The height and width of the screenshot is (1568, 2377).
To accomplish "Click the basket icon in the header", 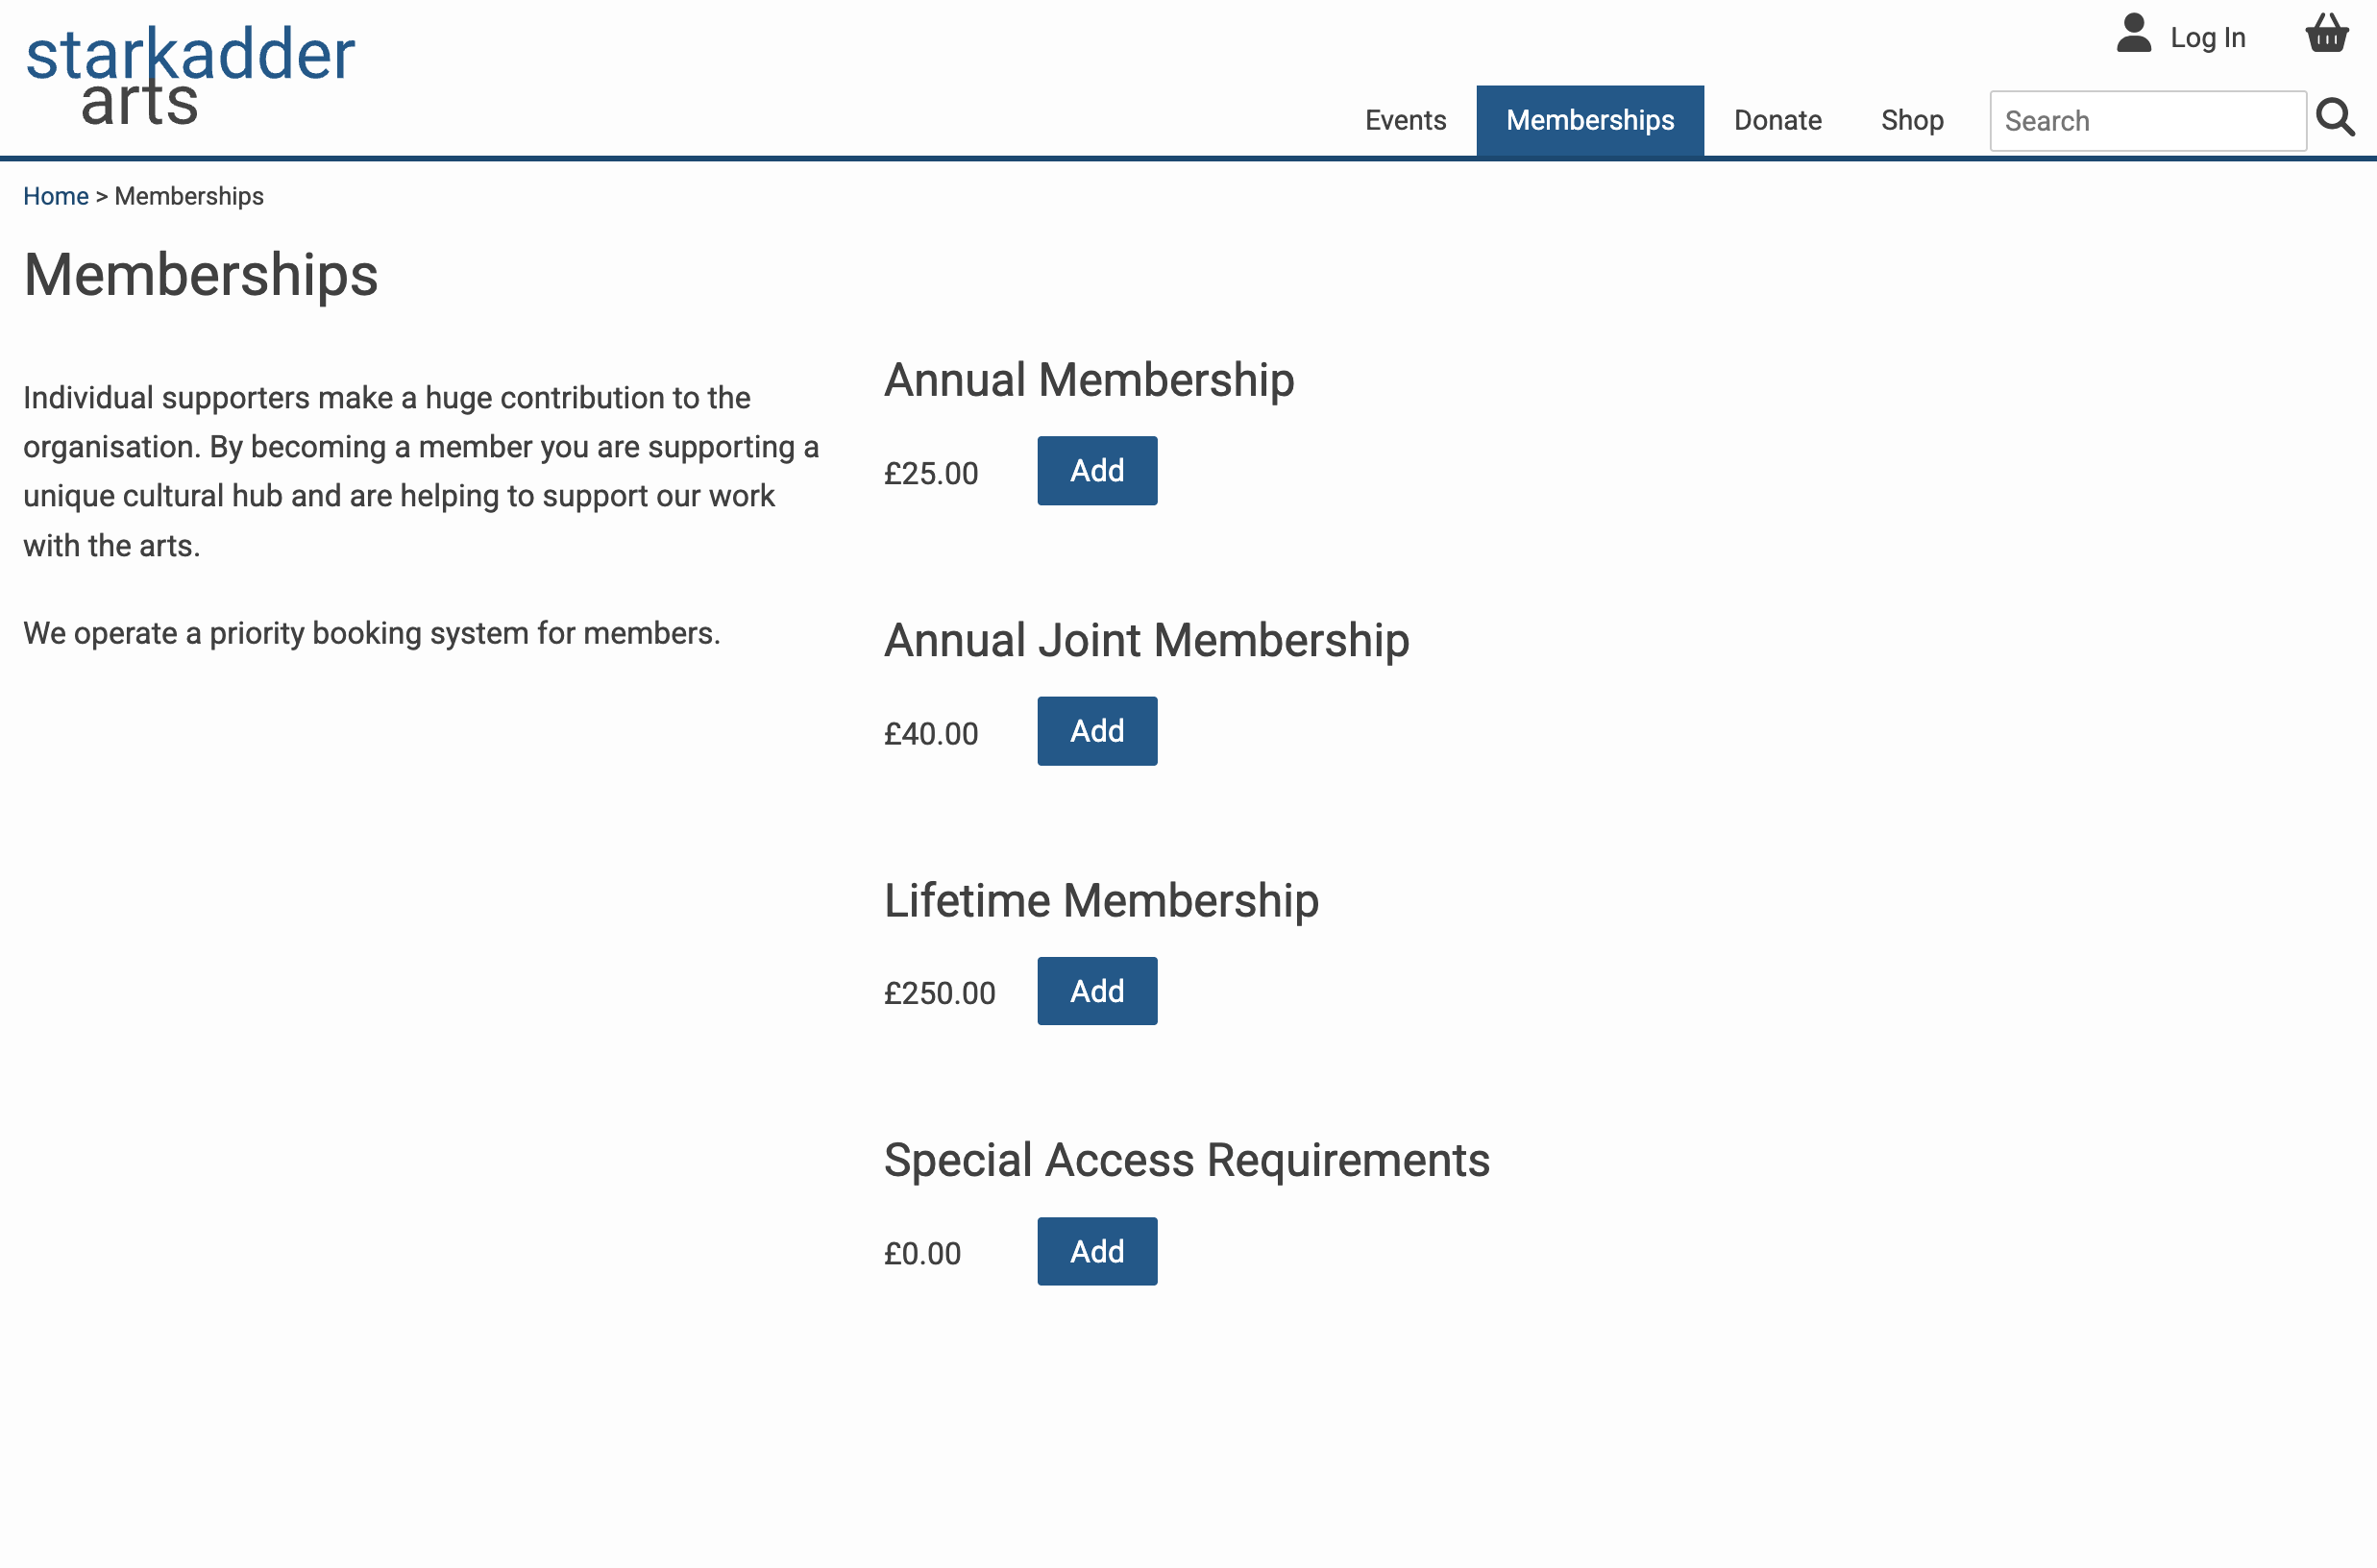I will point(2327,33).
